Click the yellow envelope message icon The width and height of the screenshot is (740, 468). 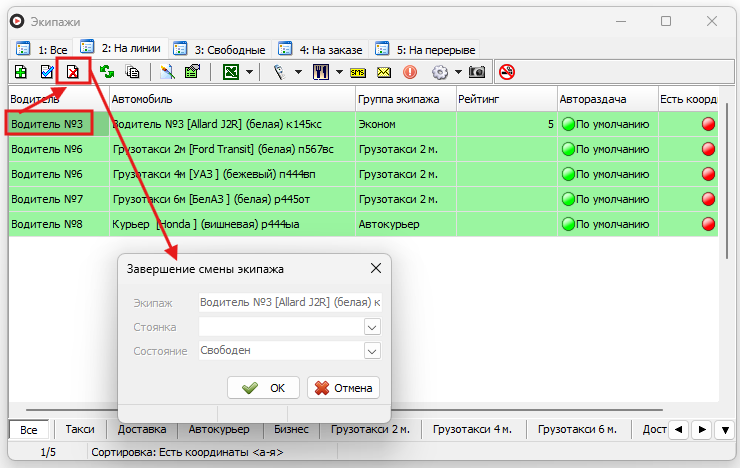384,73
